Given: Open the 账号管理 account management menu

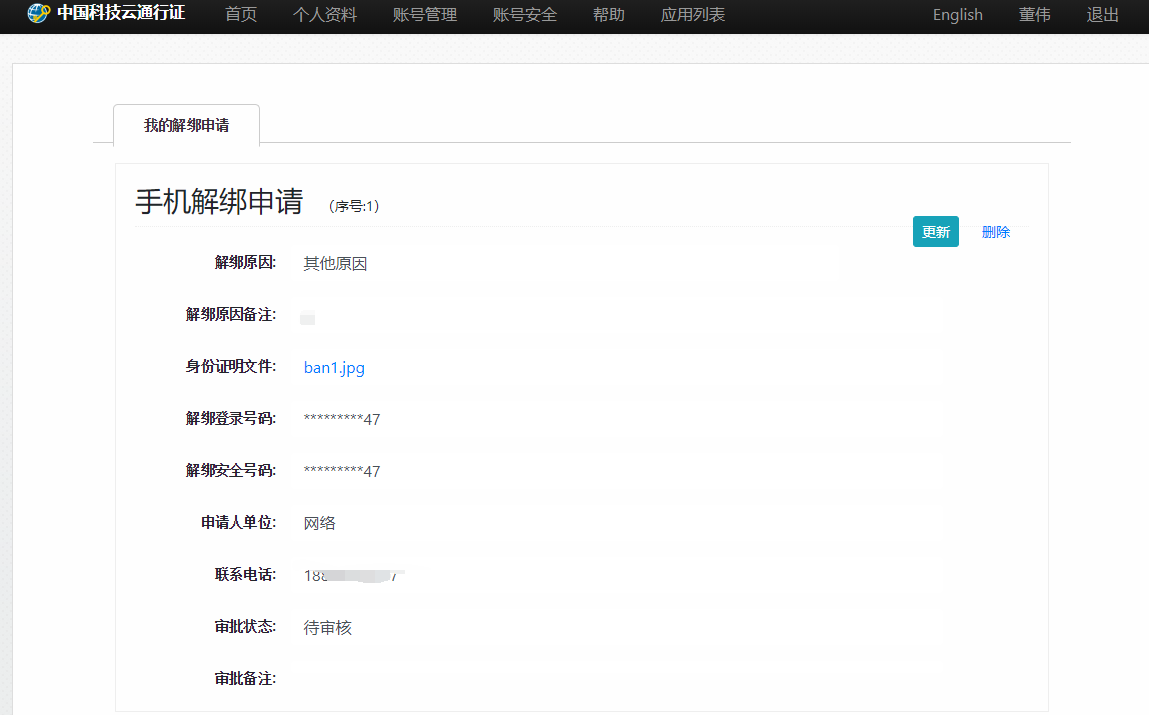Looking at the screenshot, I should click(425, 15).
